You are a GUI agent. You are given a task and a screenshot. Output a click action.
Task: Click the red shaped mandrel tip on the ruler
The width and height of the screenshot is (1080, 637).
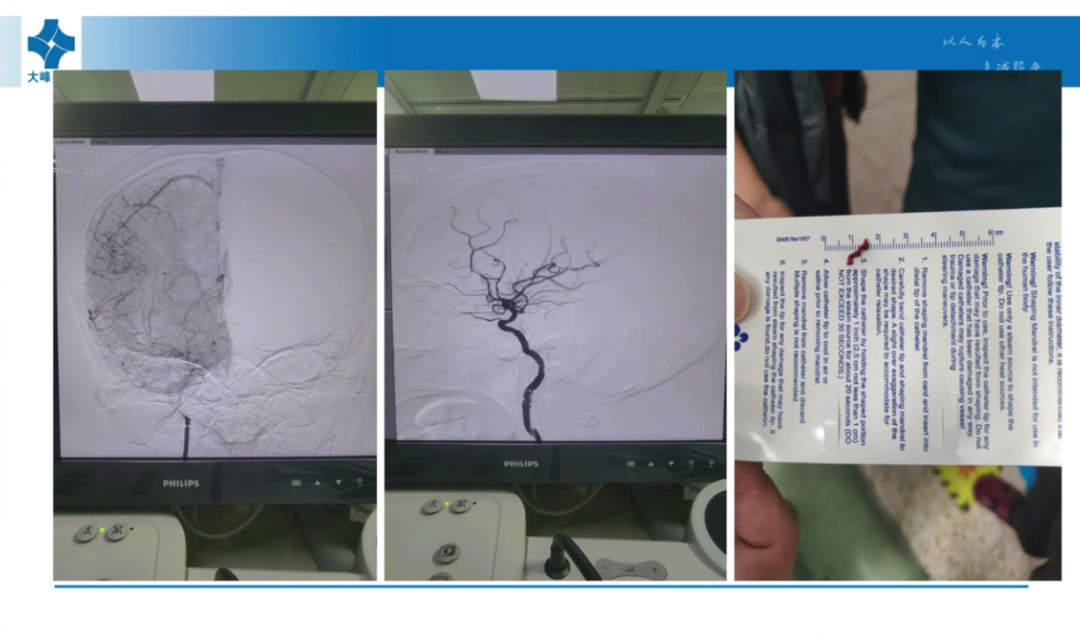pos(858,252)
